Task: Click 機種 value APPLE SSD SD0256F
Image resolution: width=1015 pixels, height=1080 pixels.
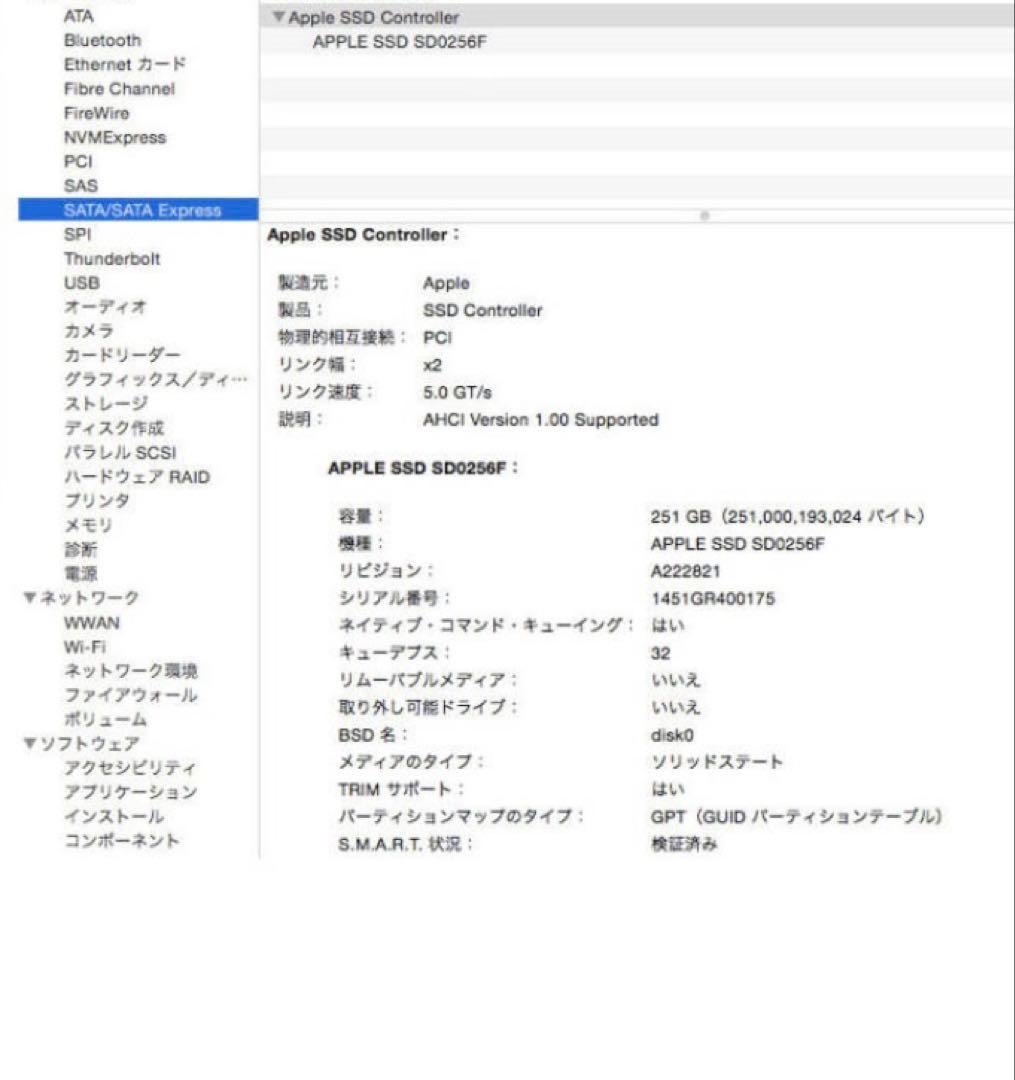Action: click(x=737, y=544)
